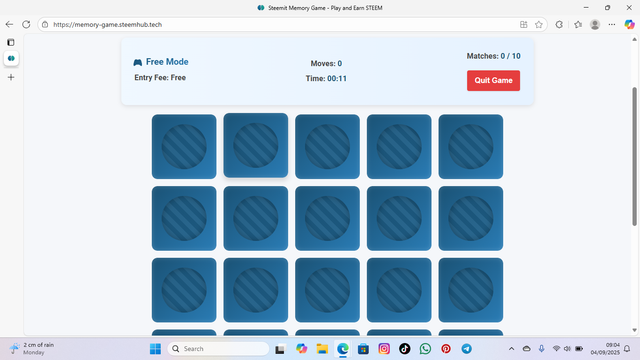The width and height of the screenshot is (640, 360).
Task: Select the Steemit Memory Game vertical tab
Action: coord(11,58)
